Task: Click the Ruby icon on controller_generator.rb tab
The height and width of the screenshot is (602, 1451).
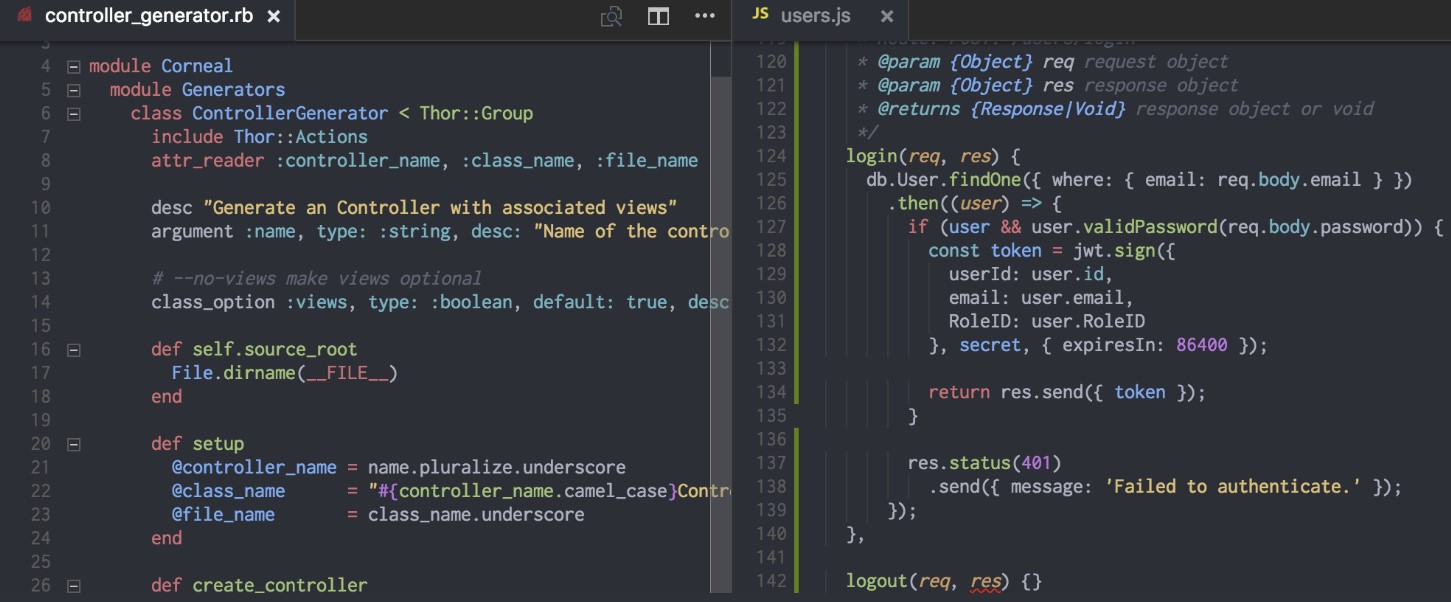Action: tap(25, 16)
